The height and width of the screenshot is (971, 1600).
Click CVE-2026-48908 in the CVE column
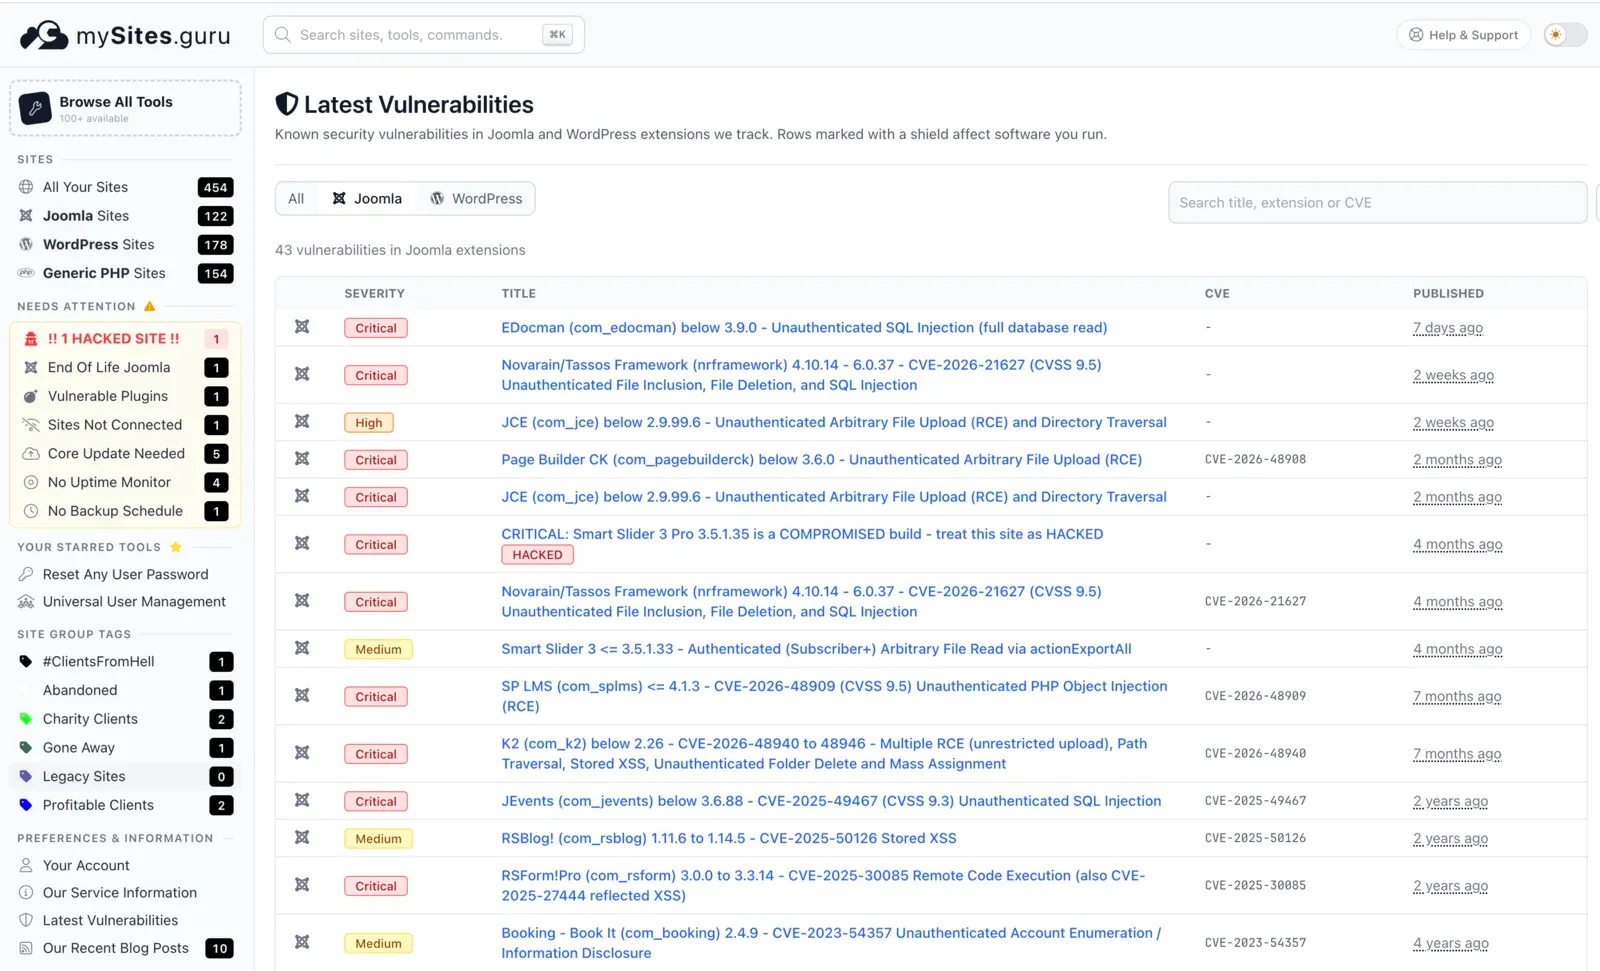(1255, 460)
